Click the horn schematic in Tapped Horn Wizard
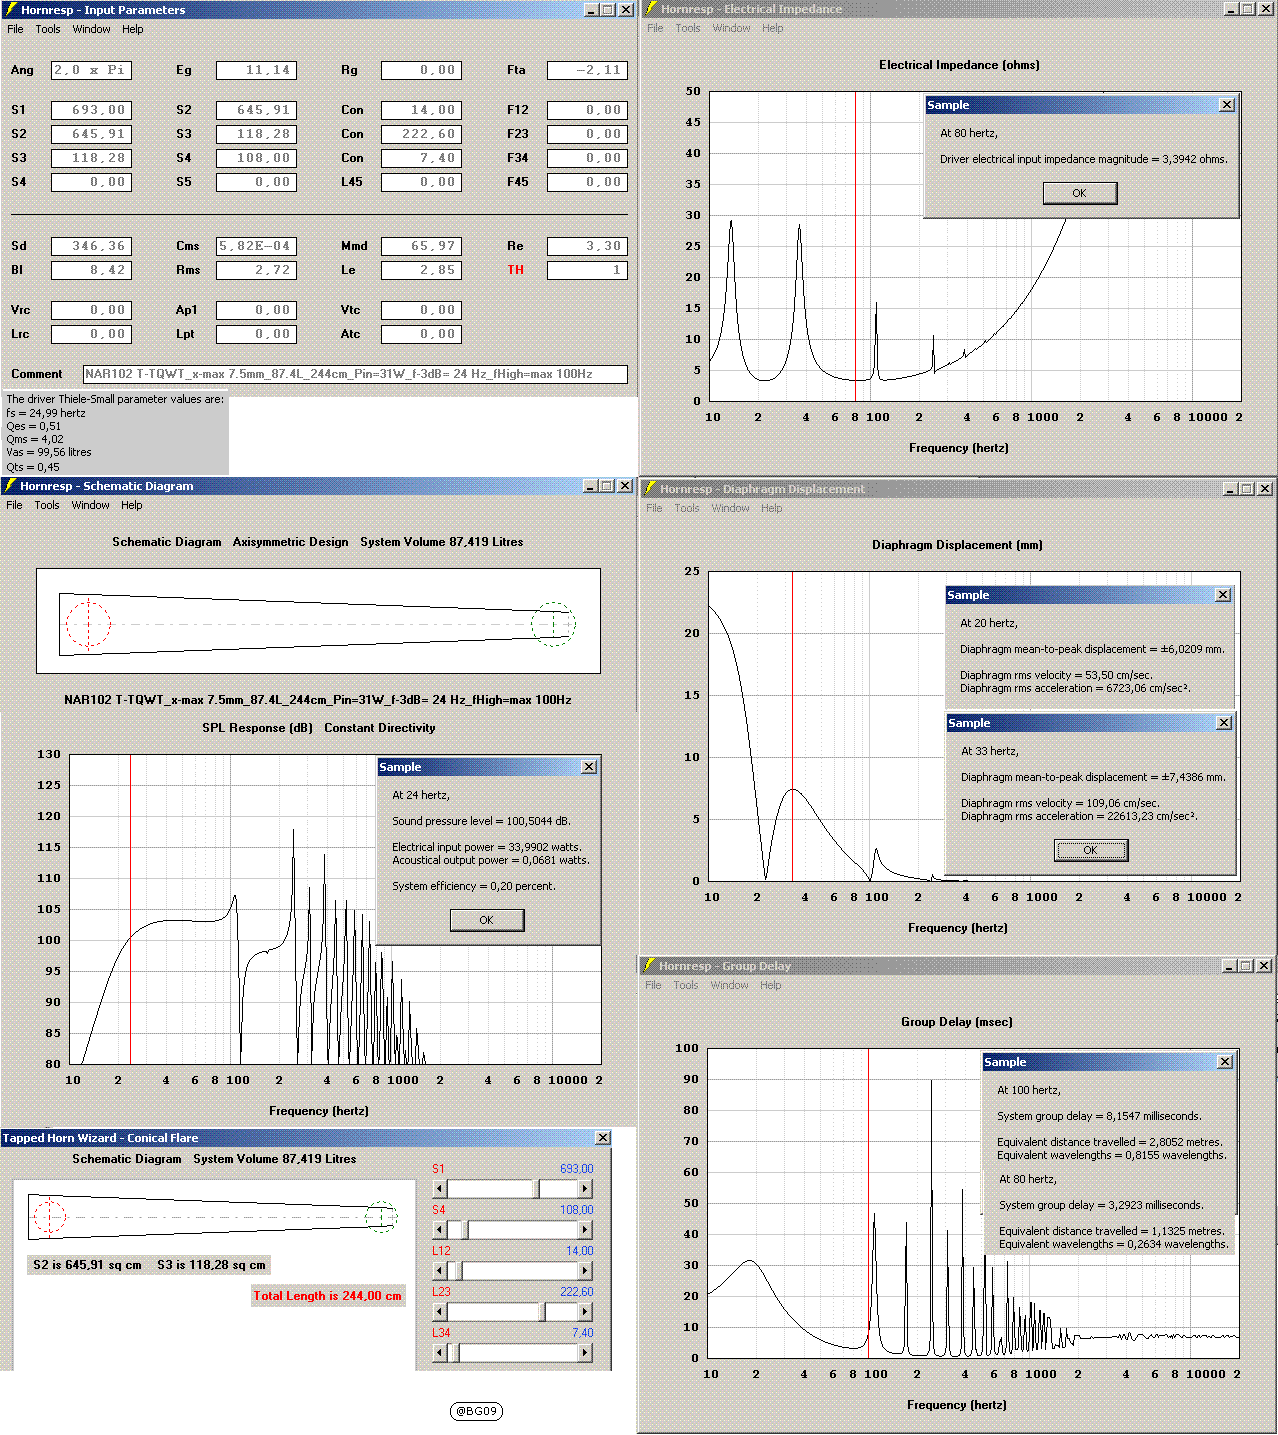Image resolution: width=1278 pixels, height=1435 pixels. 214,1217
